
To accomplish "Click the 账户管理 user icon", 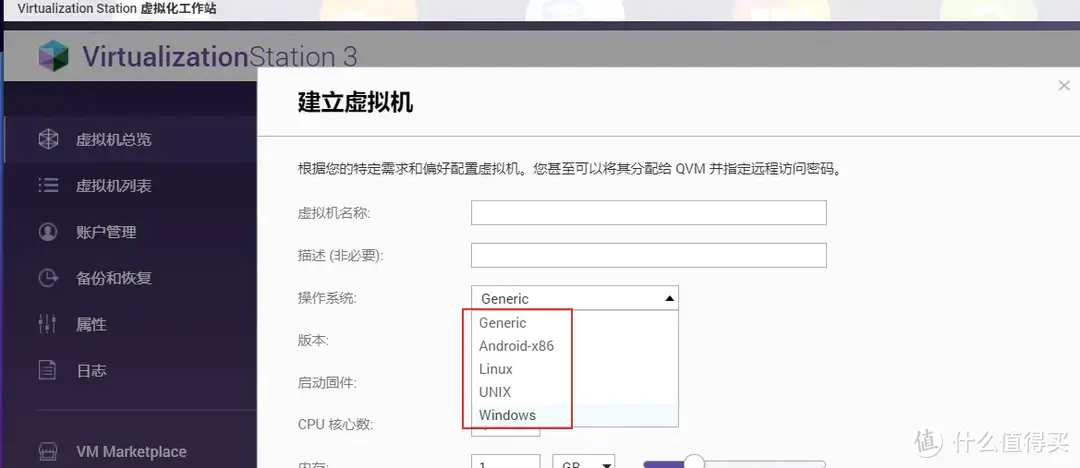I will pos(48,232).
